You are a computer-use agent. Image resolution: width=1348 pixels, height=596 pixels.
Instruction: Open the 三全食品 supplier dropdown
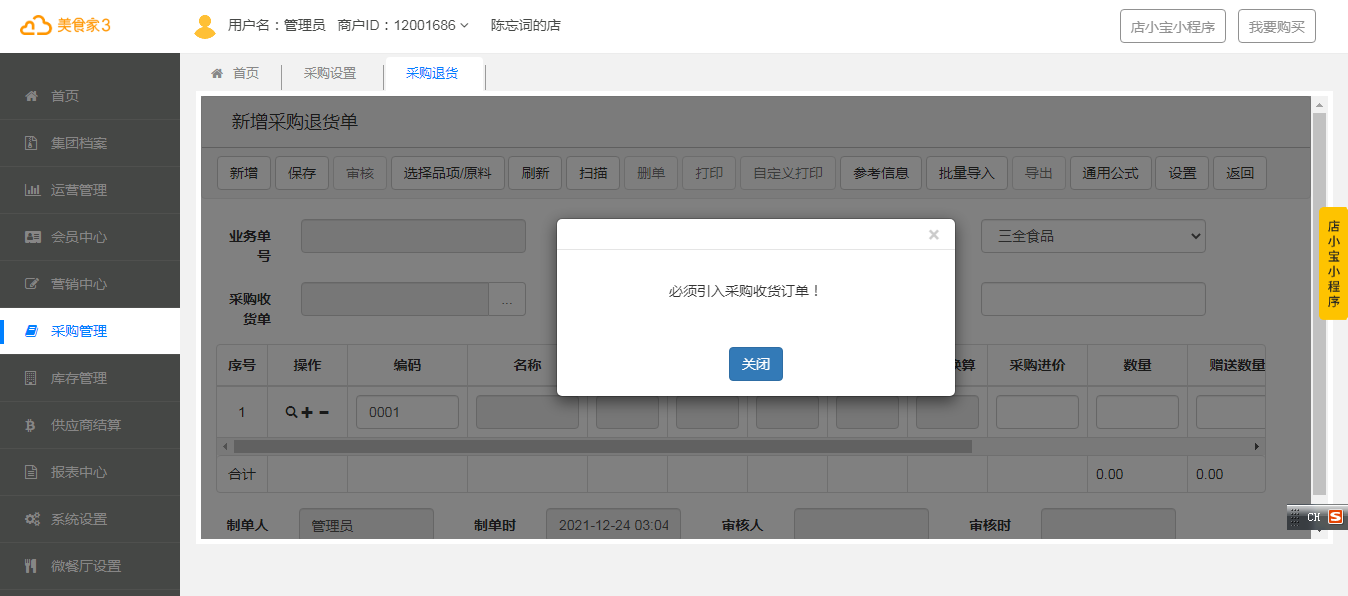coord(1093,236)
